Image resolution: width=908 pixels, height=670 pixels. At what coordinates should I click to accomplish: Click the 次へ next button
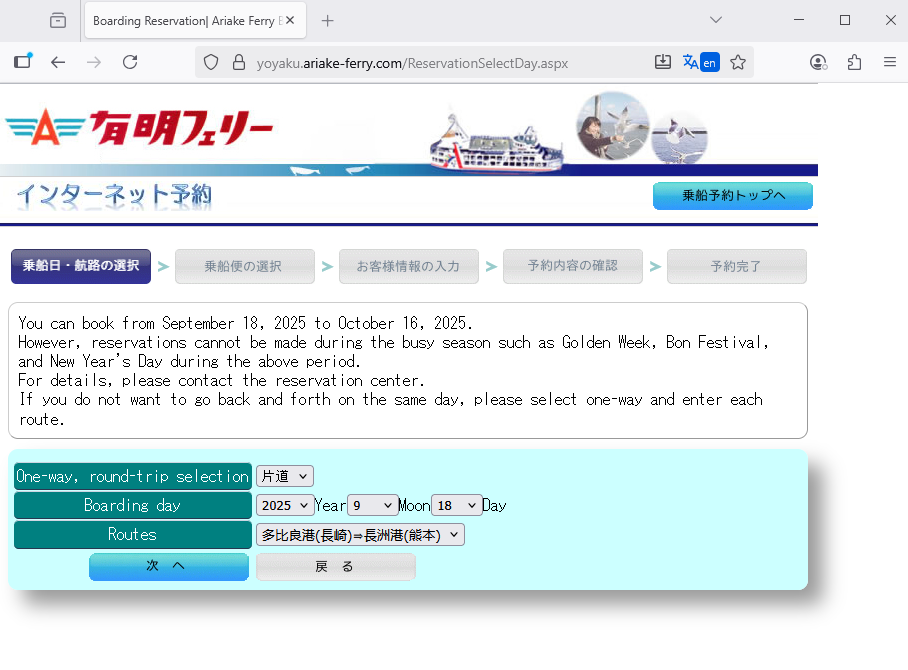coord(168,566)
